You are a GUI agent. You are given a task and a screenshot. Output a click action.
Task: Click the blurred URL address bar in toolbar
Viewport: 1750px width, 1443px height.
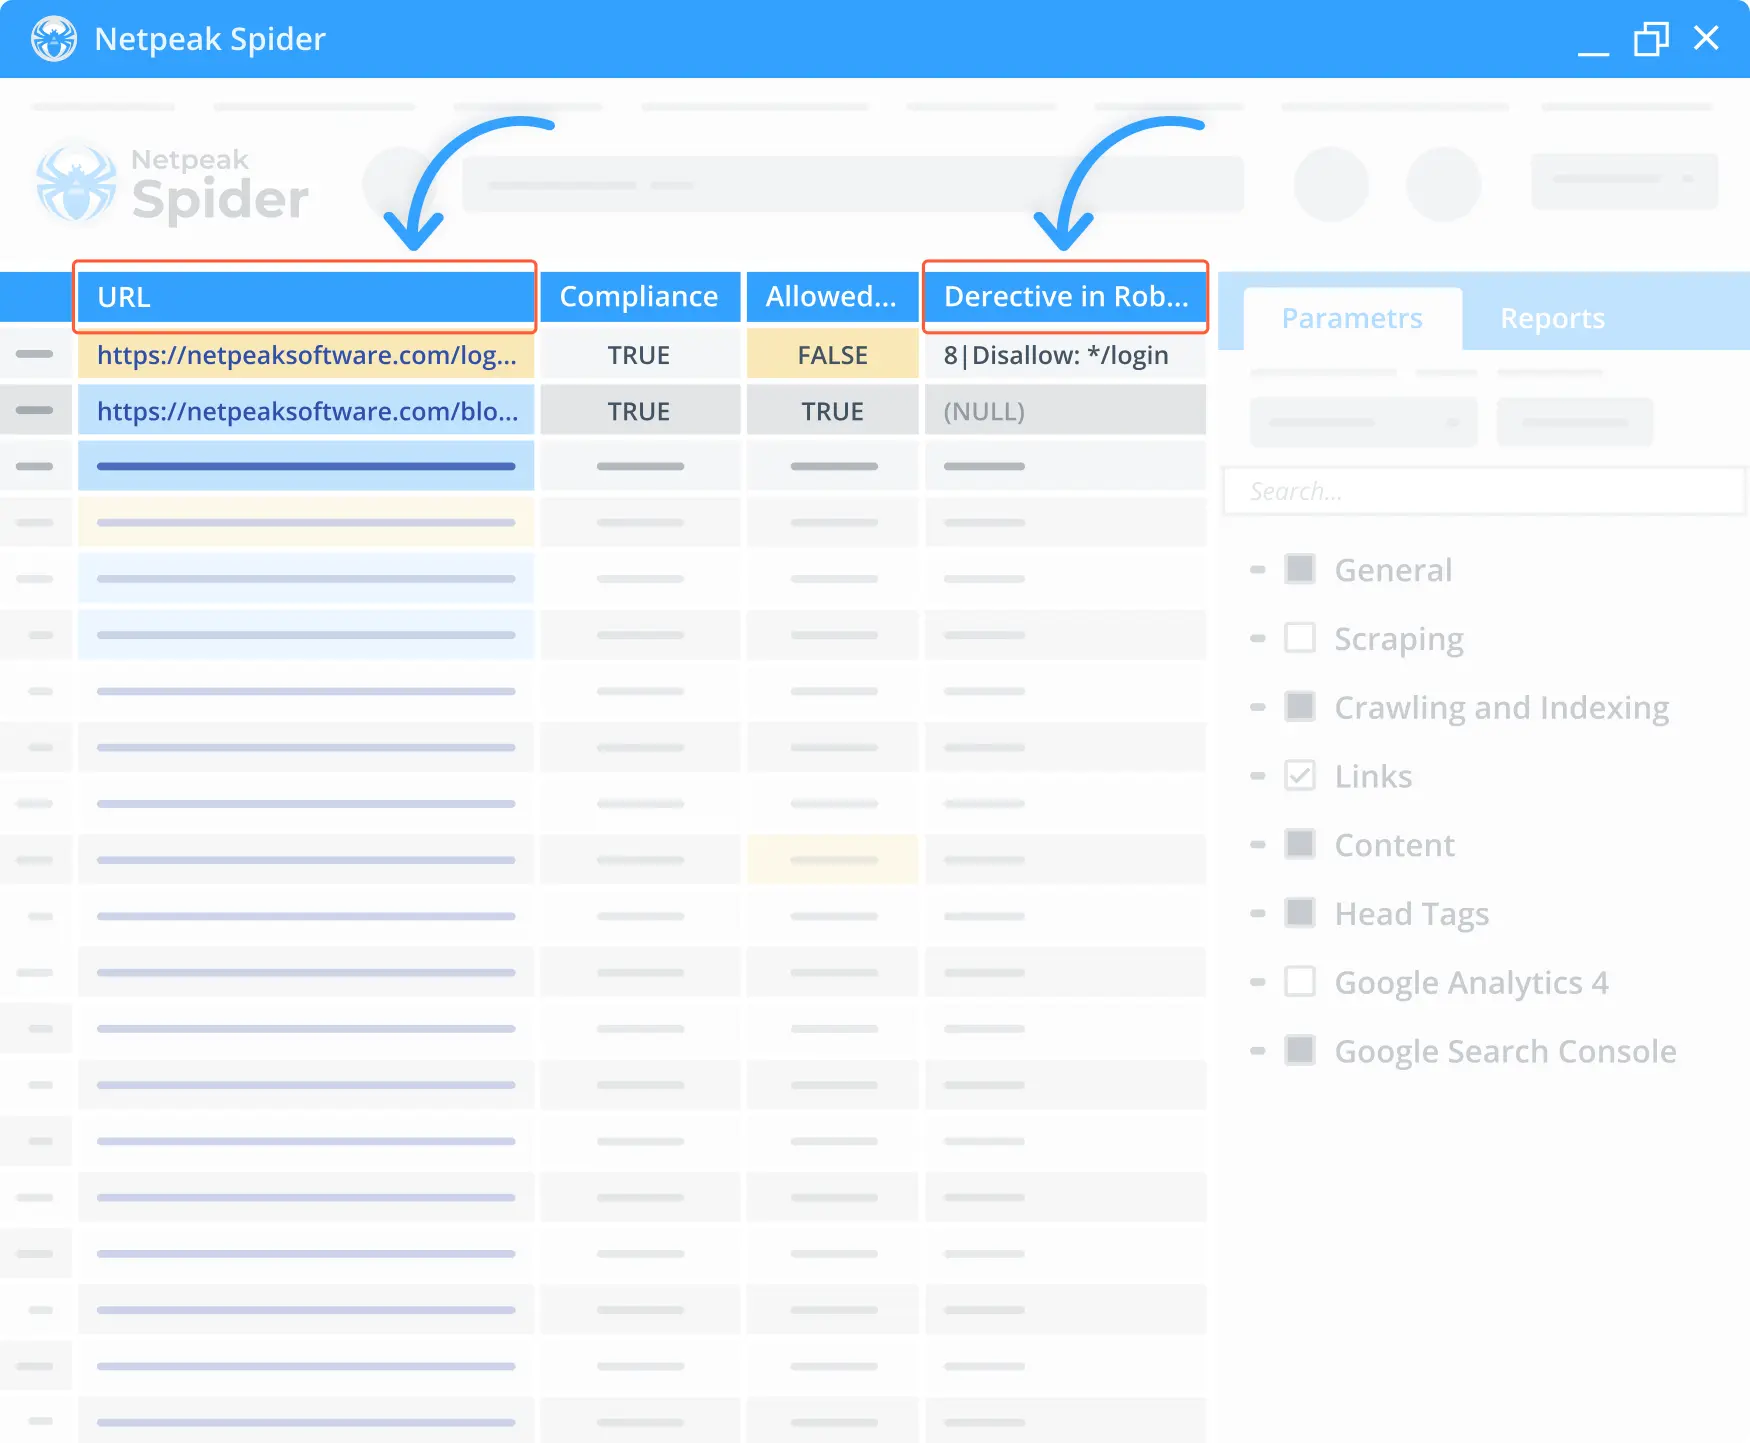point(853,184)
